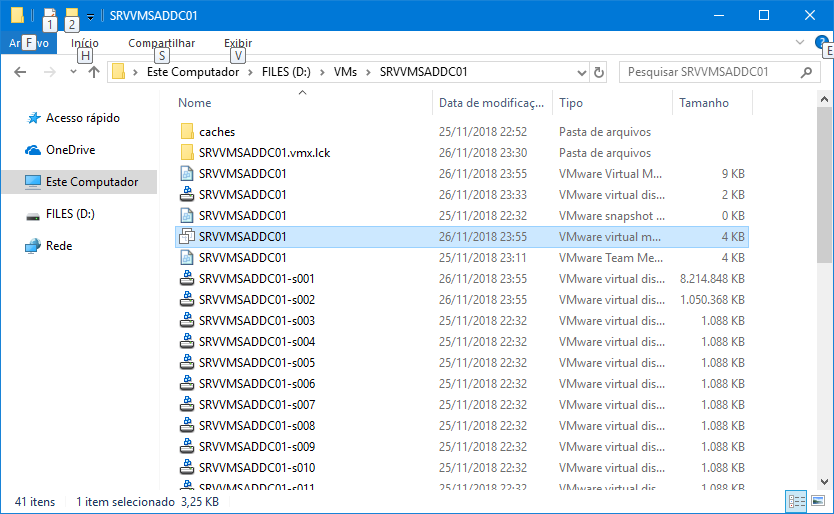Click the Pesquisar SRVVMSADDC01 search box
The image size is (834, 514).
click(710, 72)
